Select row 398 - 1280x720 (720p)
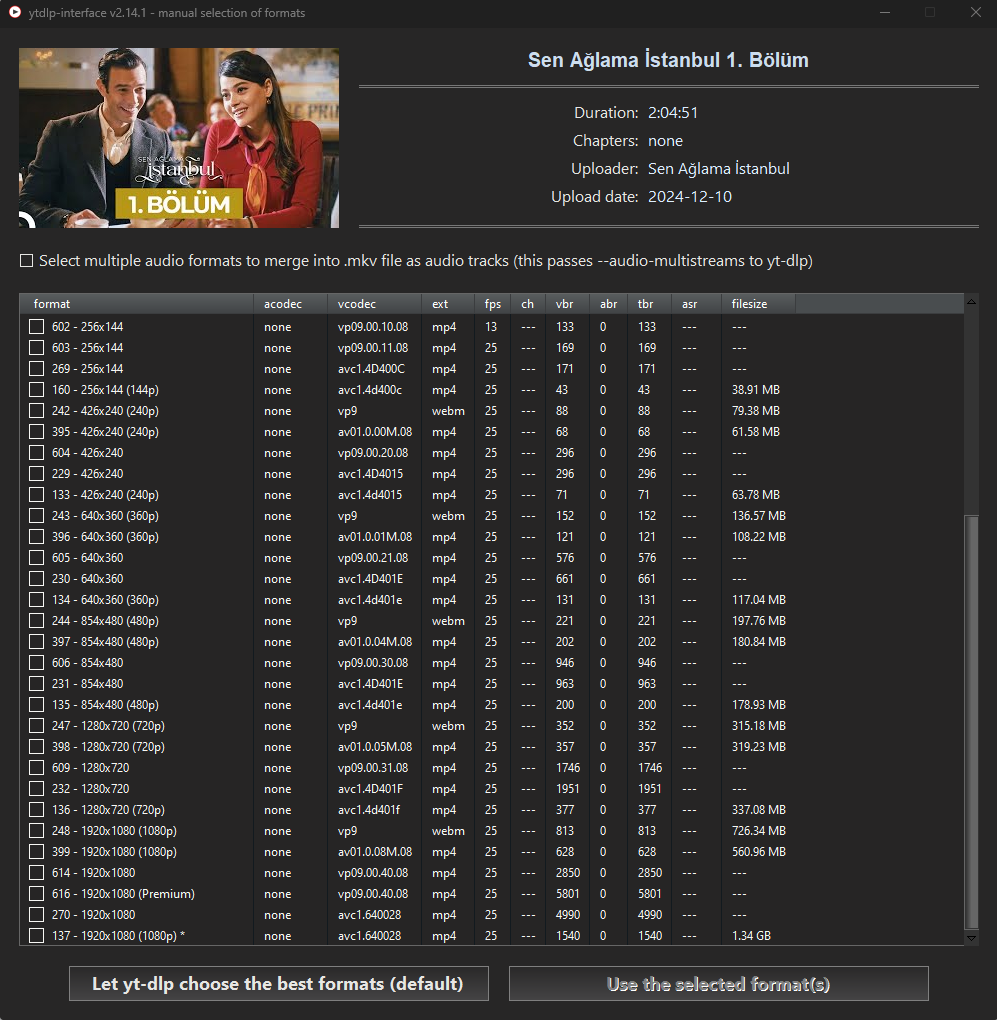This screenshot has height=1020, width=997. point(491,746)
